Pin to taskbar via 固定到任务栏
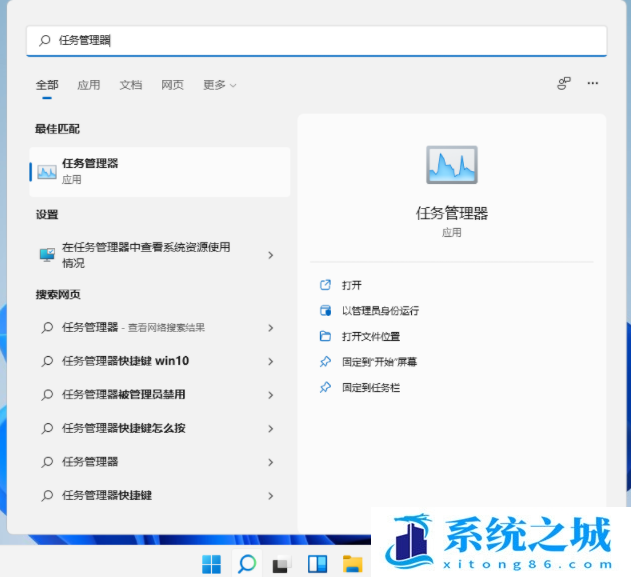 pos(371,387)
